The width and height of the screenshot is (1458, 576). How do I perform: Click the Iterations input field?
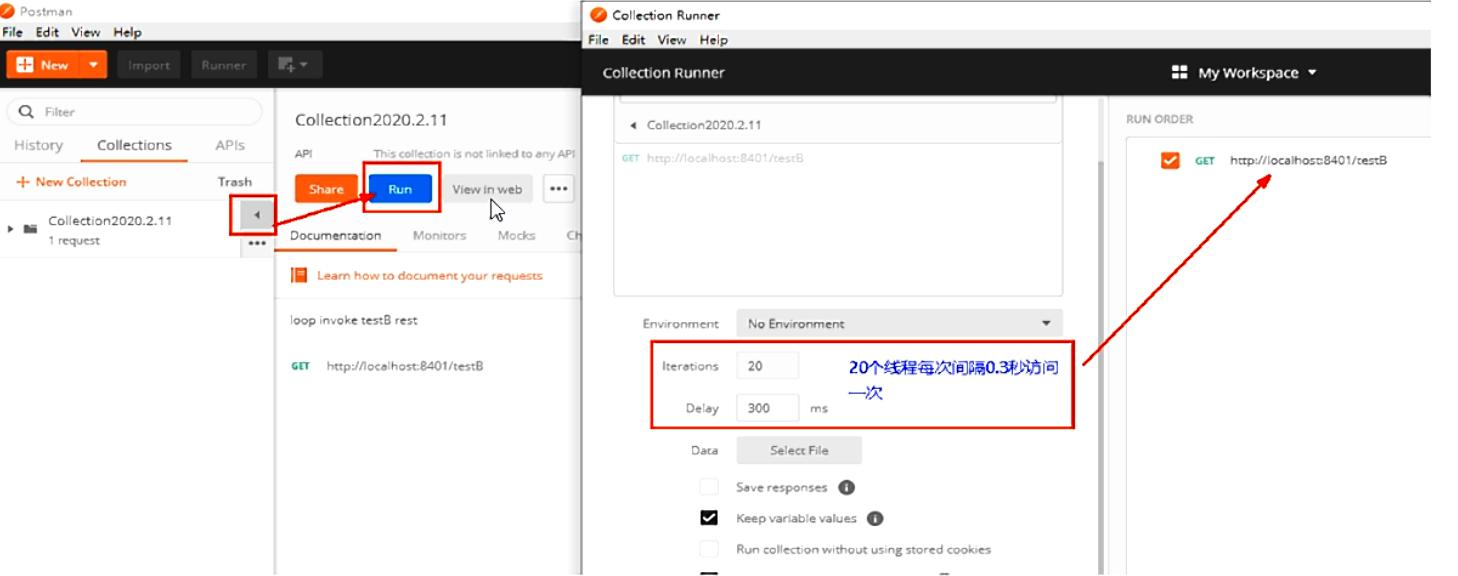(767, 366)
